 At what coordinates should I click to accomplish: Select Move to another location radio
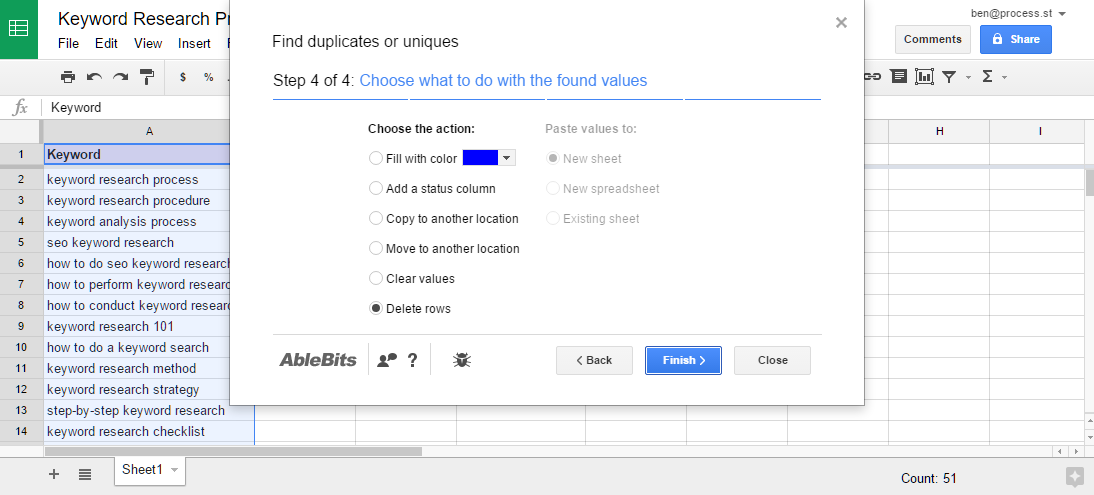point(444,249)
